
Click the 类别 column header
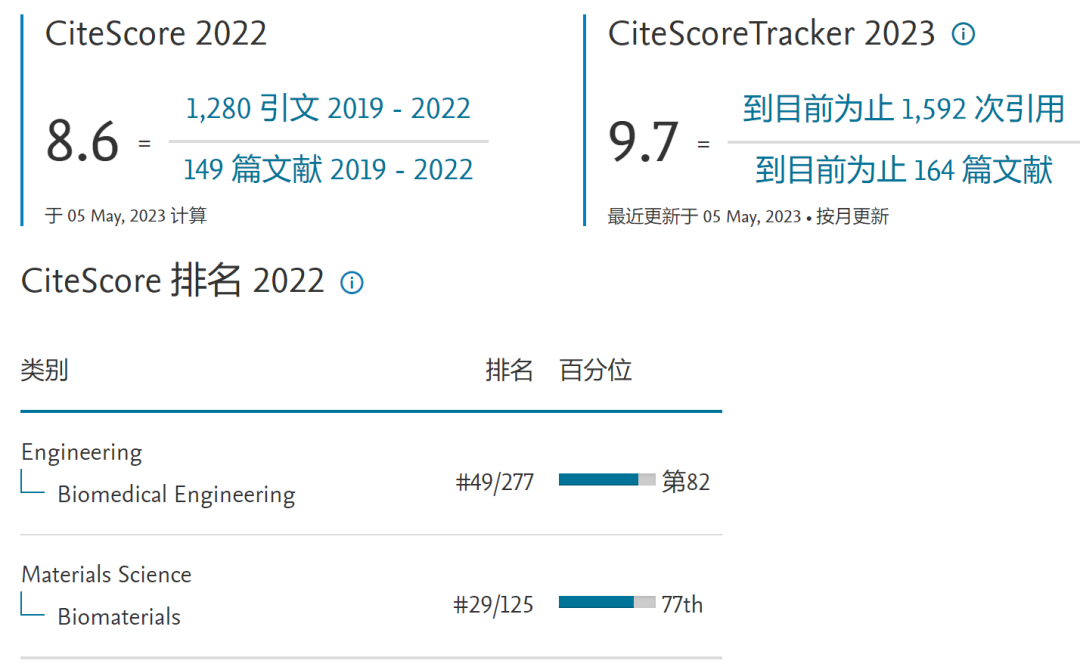pyautogui.click(x=45, y=370)
